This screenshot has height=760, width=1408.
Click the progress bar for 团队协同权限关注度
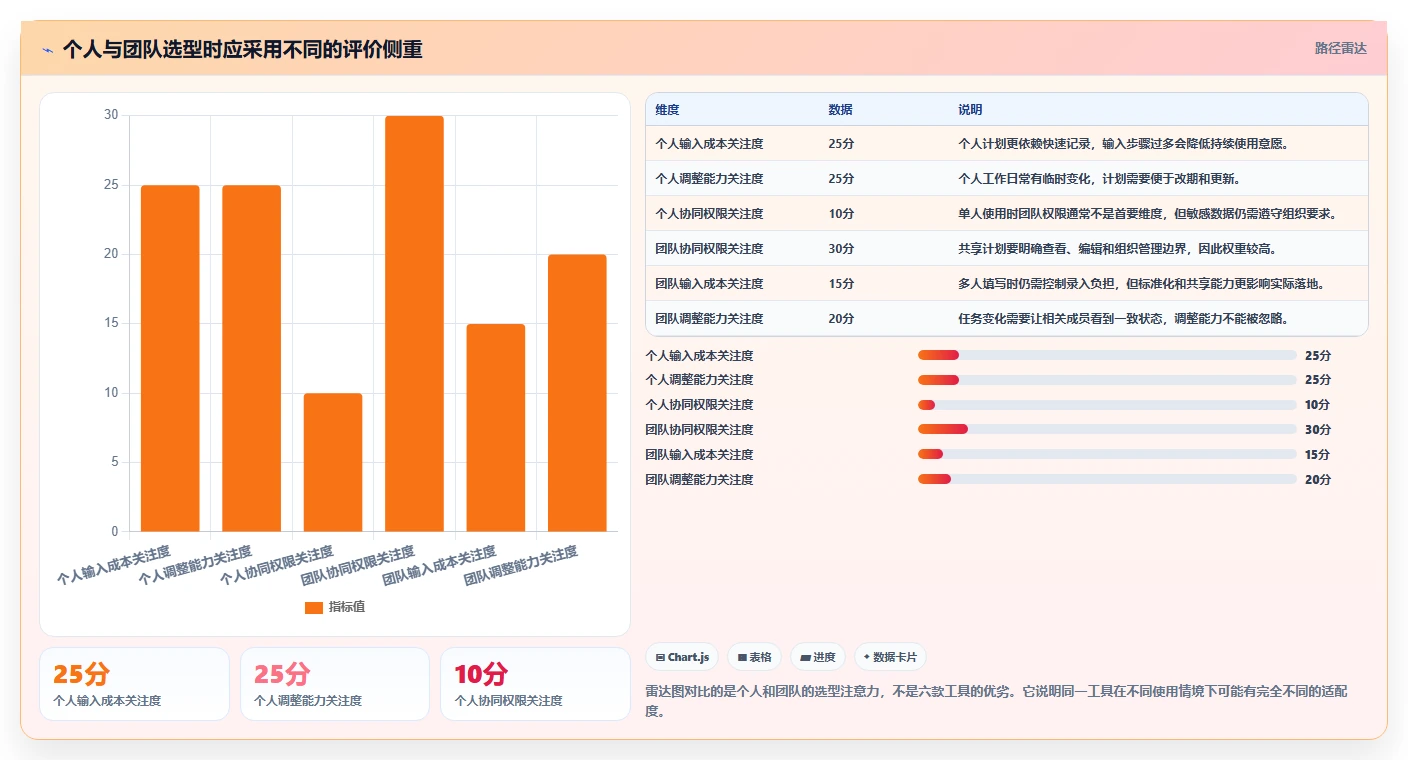point(1107,429)
